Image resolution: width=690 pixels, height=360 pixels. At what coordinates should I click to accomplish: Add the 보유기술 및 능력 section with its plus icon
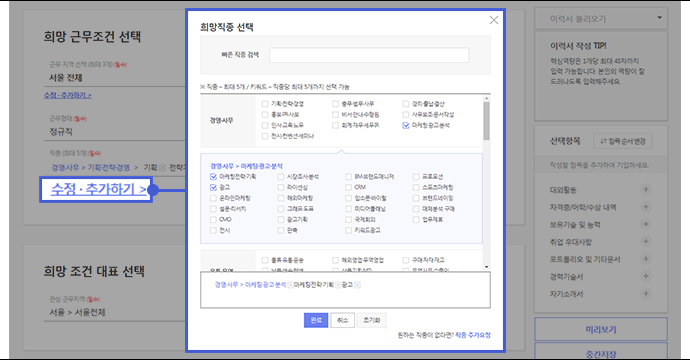point(646,224)
